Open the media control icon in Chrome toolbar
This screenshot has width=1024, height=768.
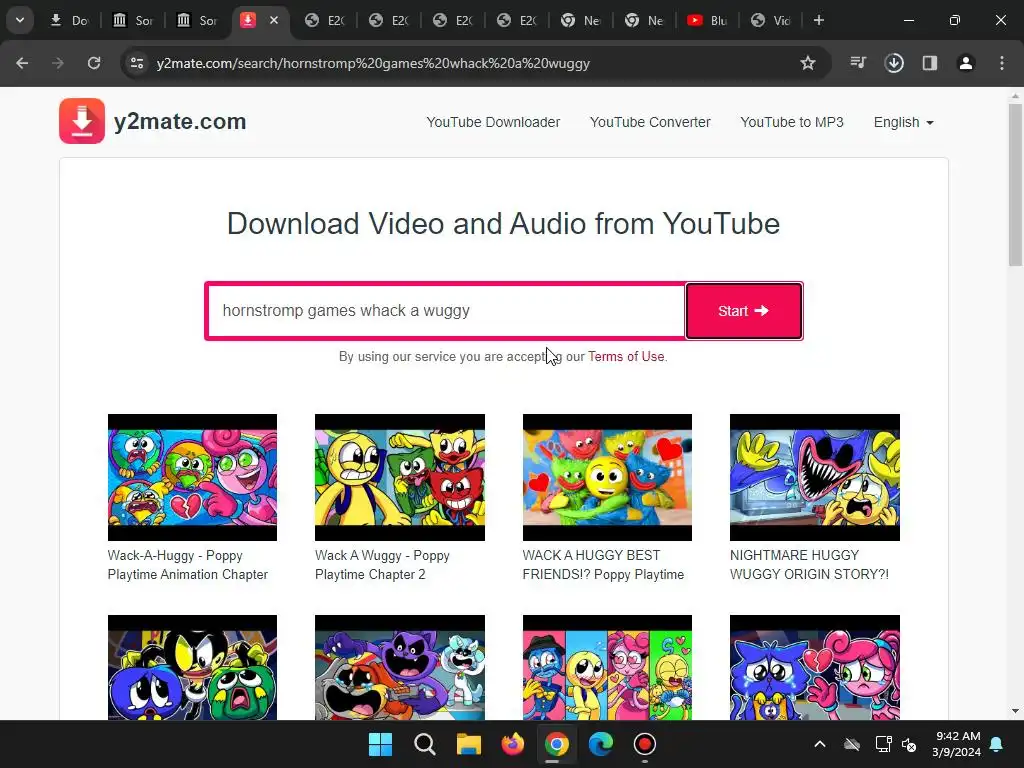click(858, 63)
